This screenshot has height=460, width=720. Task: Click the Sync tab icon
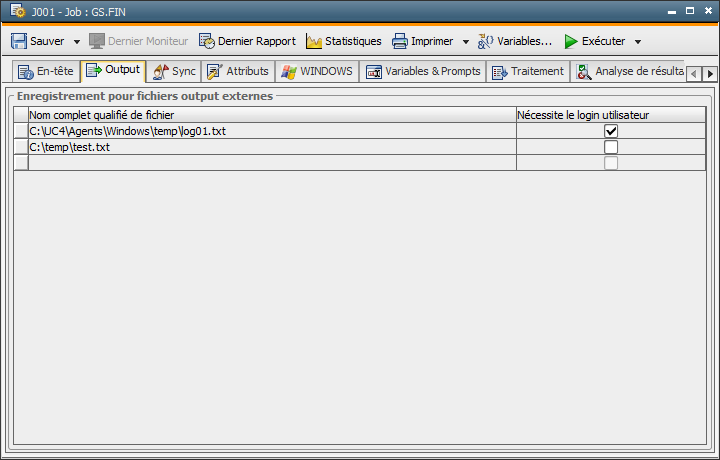[161, 72]
